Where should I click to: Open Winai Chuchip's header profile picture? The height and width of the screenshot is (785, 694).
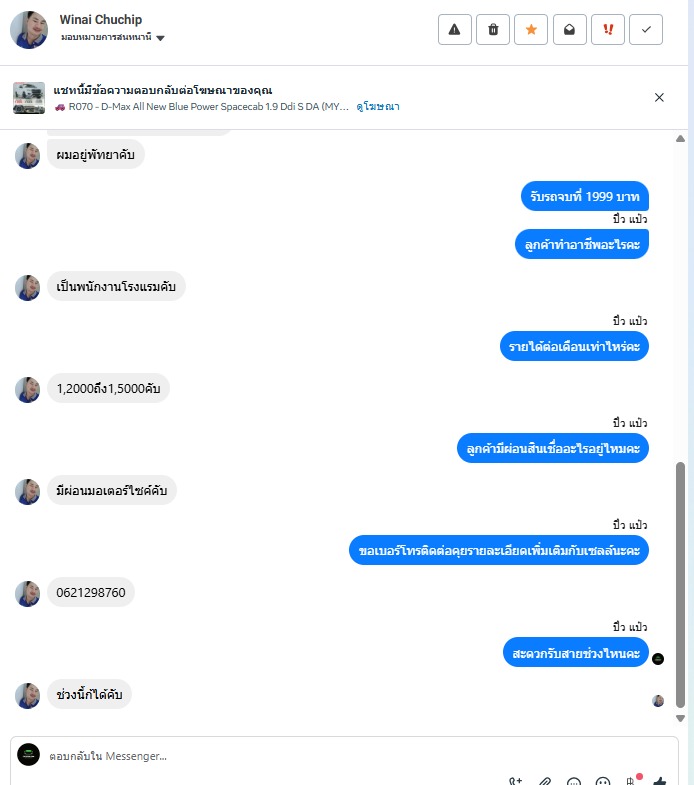click(29, 30)
